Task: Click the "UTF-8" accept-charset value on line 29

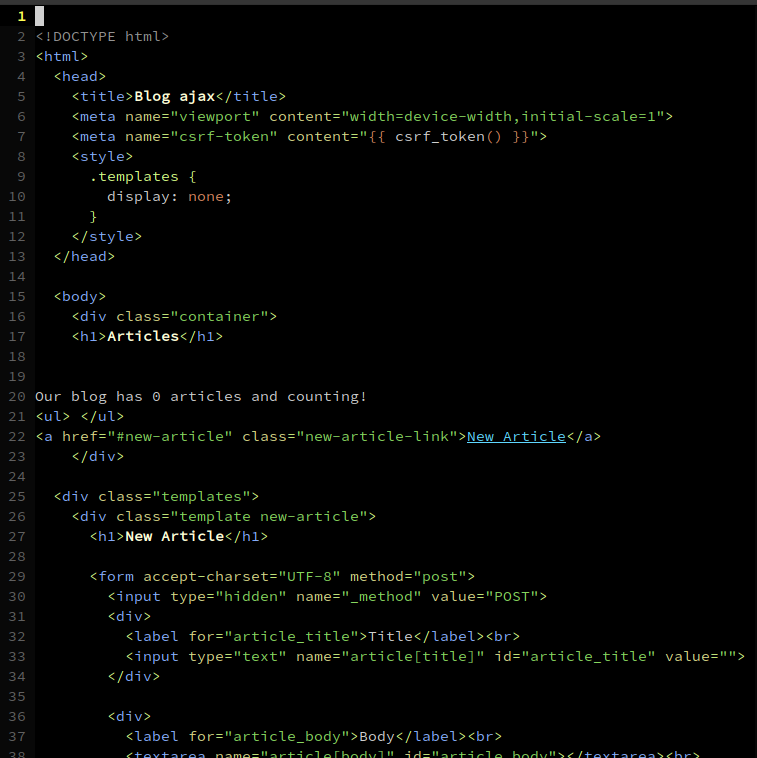Action: coord(309,577)
